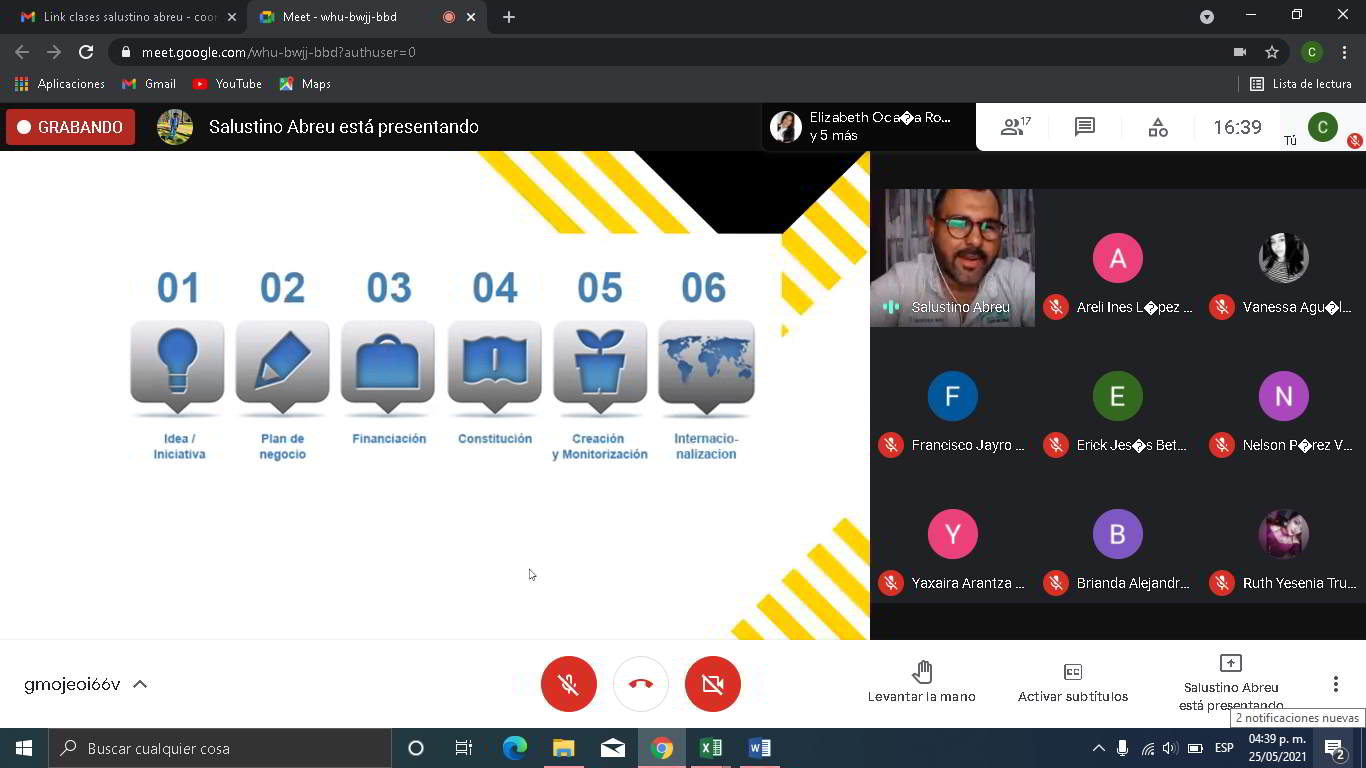Show hidden system tray icons chevron
The image size is (1366, 768).
1098,748
